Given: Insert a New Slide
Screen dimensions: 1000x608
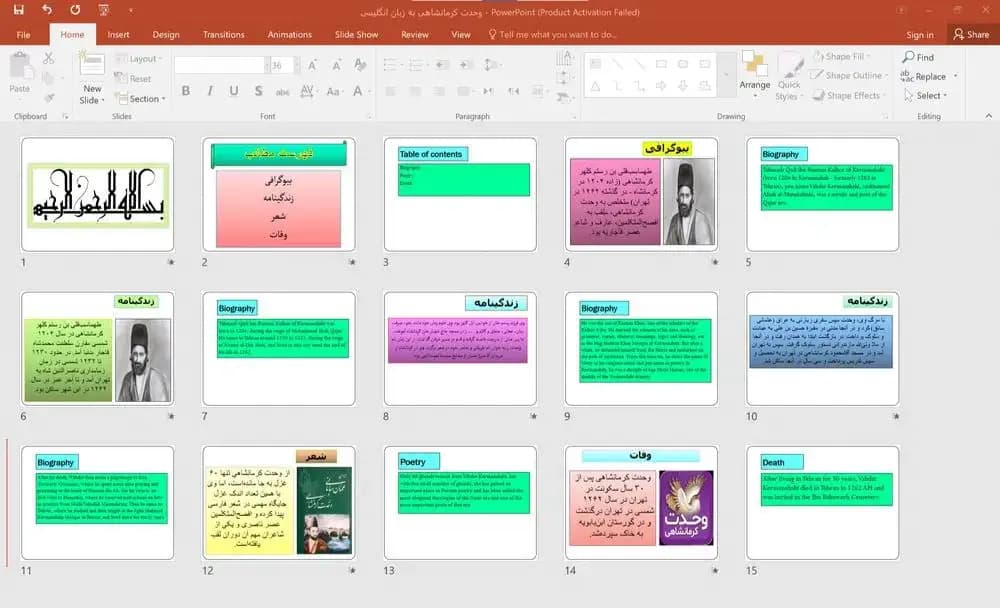Looking at the screenshot, I should coord(92,78).
